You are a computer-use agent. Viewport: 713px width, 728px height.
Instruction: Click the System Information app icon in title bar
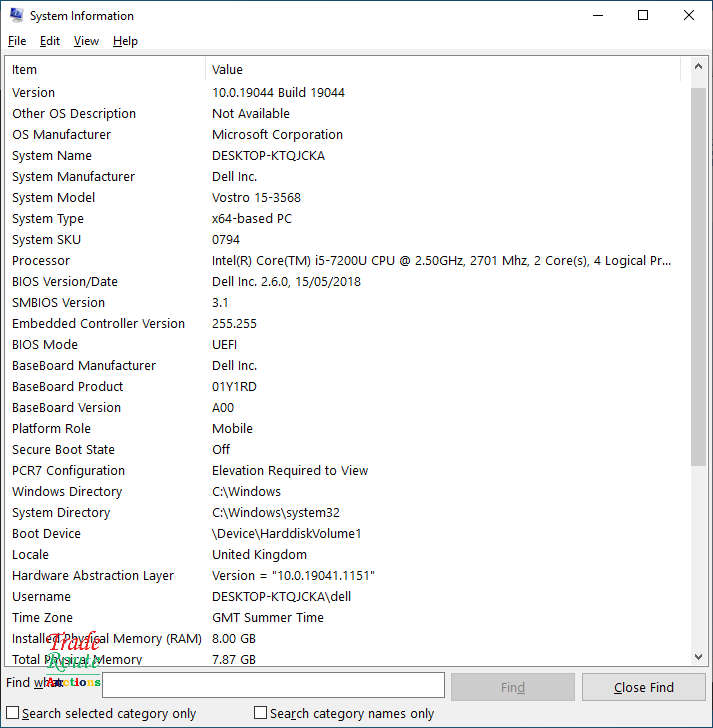coord(16,15)
